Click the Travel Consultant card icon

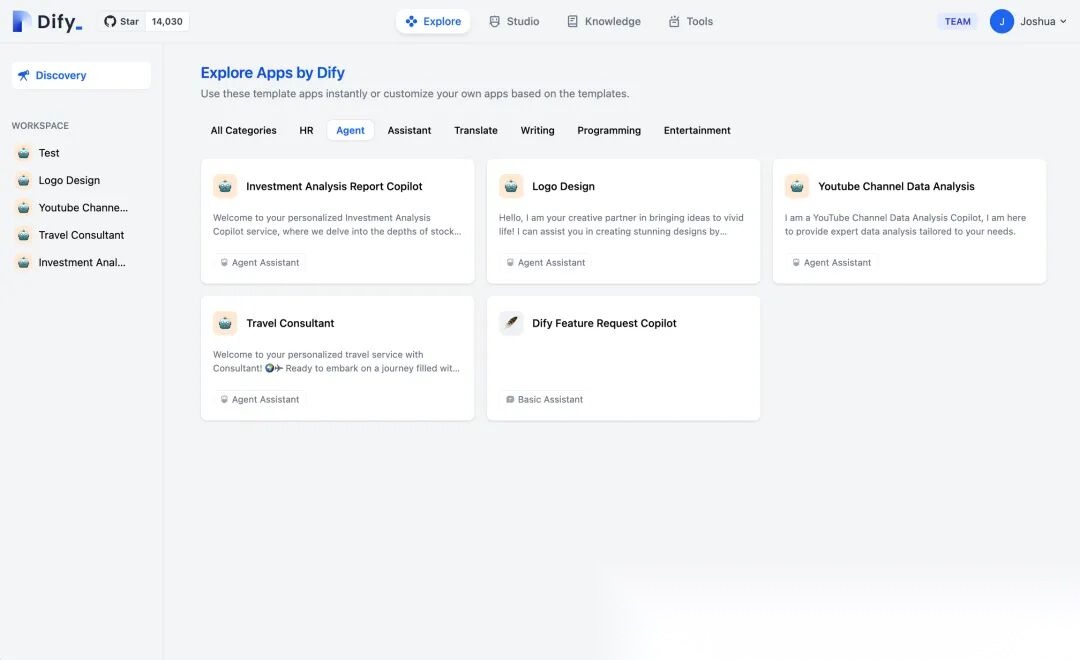pyautogui.click(x=225, y=323)
